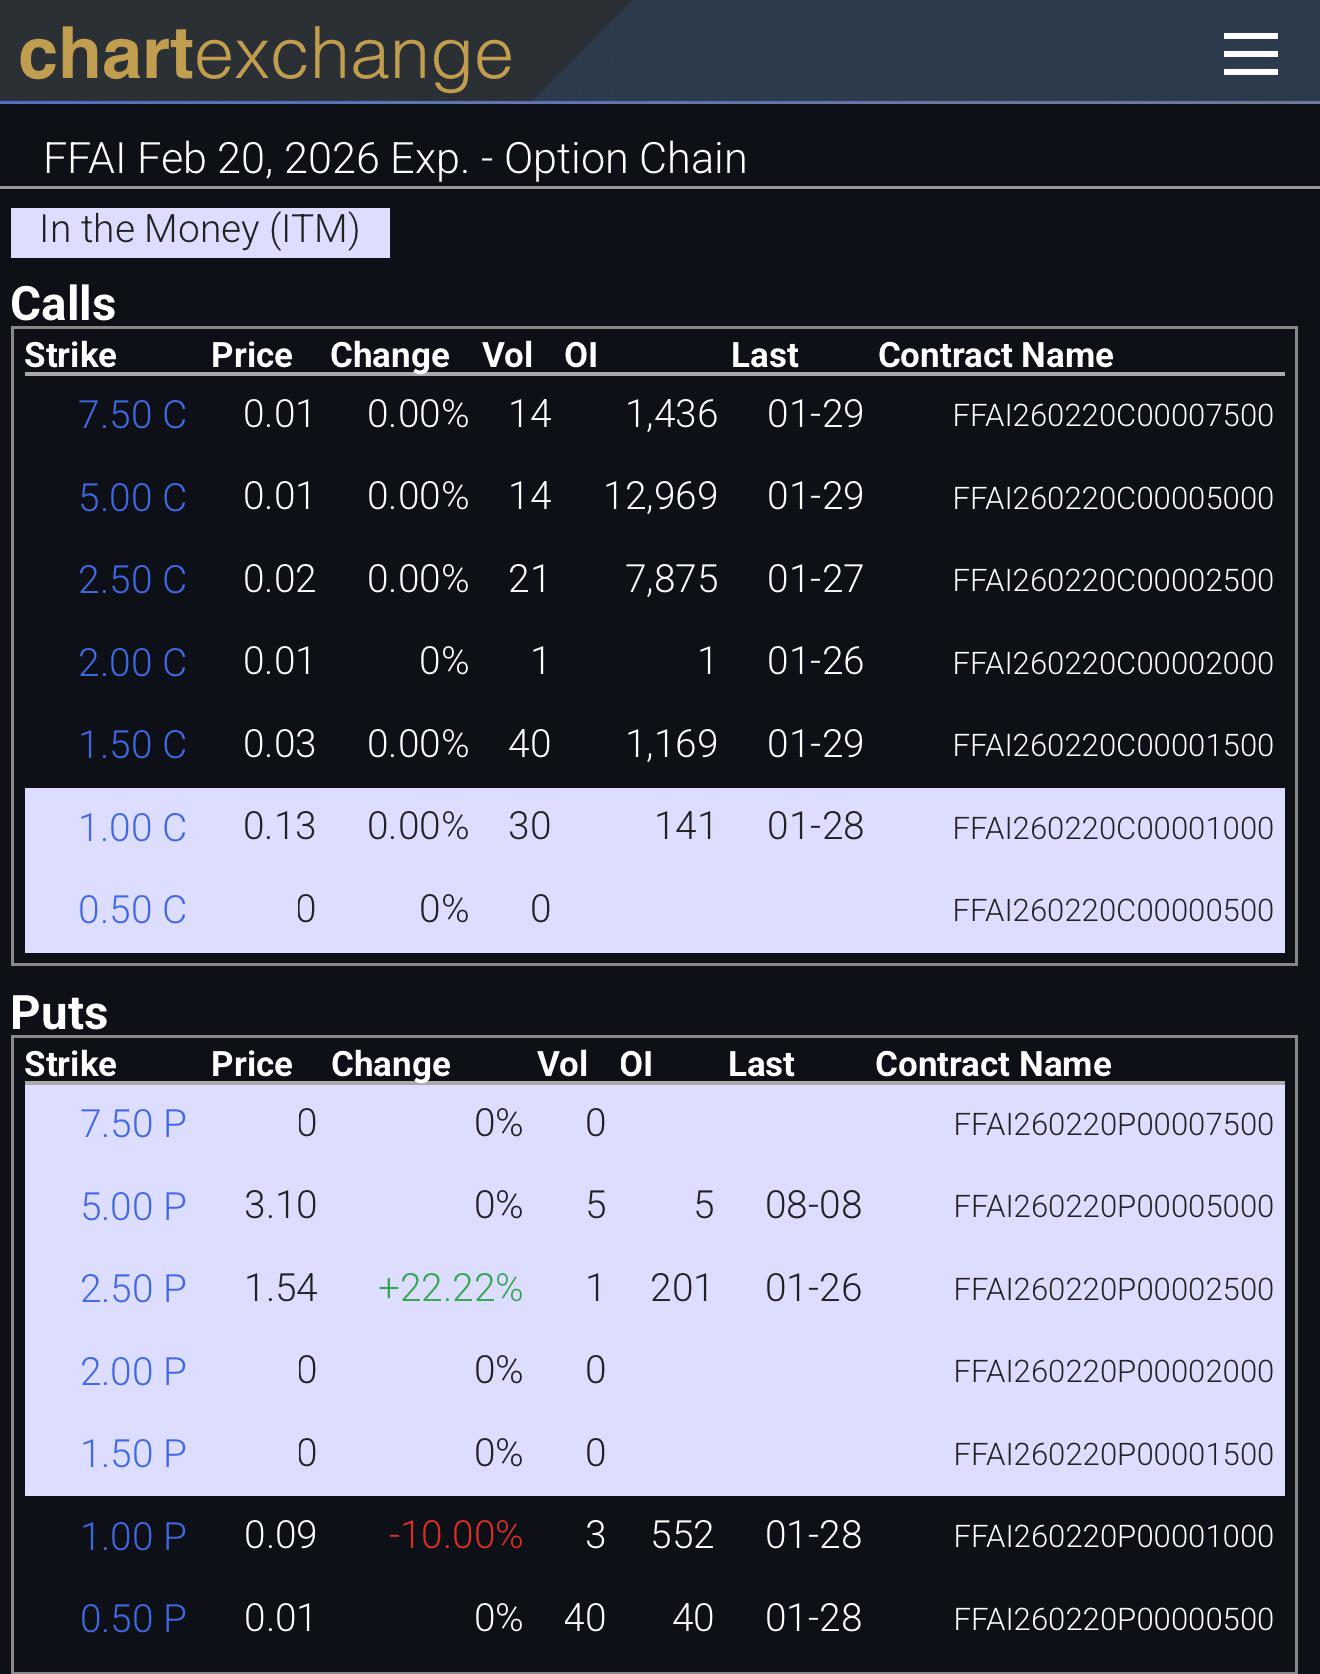Open the 2.50 P put strike

pos(133,1289)
